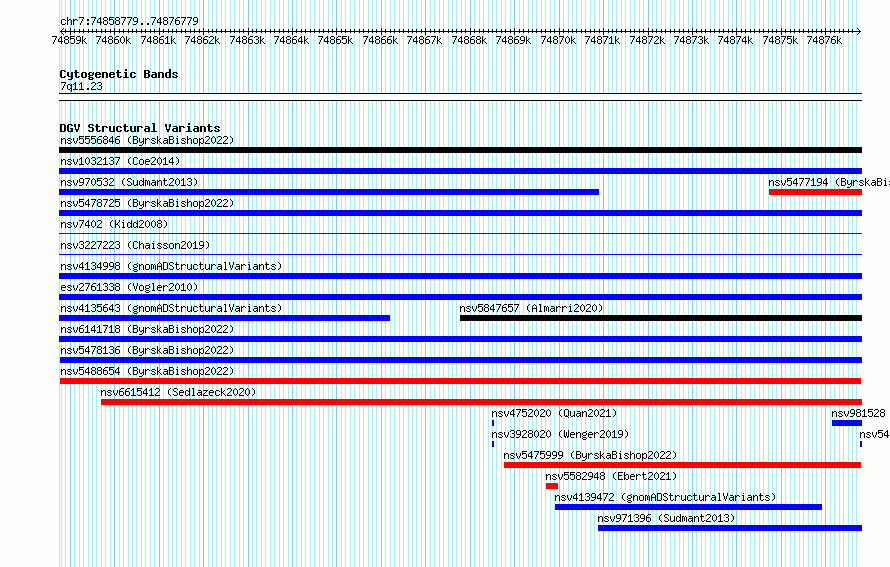Viewport: 890px width, 567px height.
Task: Select the black bar for nsv5556846
Action: pos(460,150)
